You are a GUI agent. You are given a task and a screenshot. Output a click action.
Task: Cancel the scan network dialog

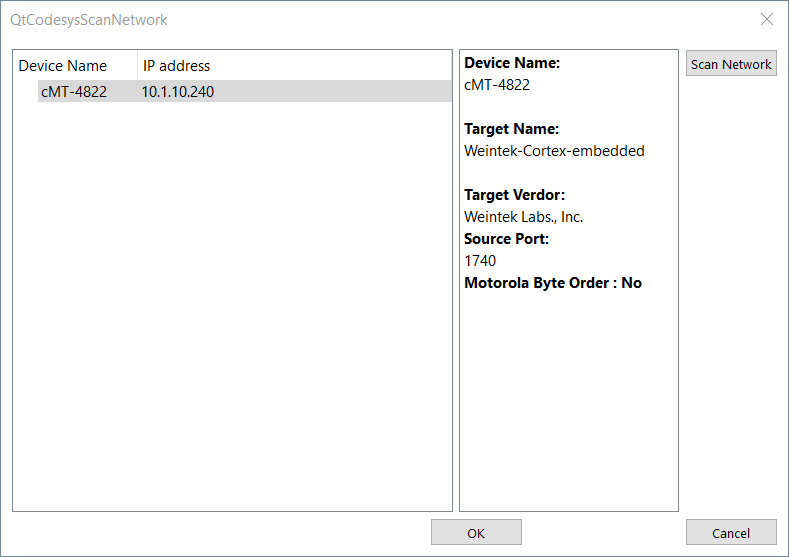point(731,532)
